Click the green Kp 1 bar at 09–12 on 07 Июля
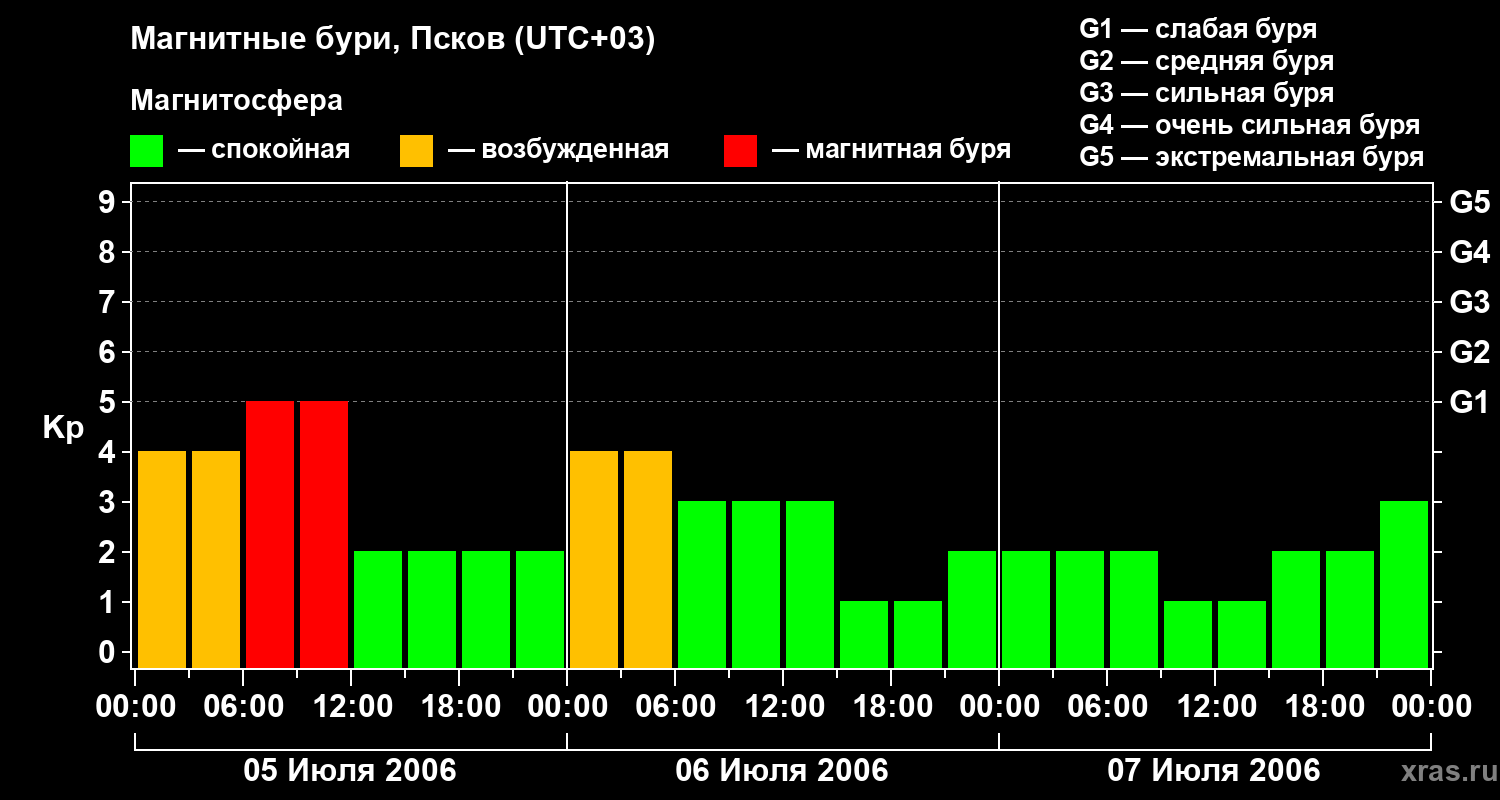The width and height of the screenshot is (1500, 800). click(x=1188, y=635)
